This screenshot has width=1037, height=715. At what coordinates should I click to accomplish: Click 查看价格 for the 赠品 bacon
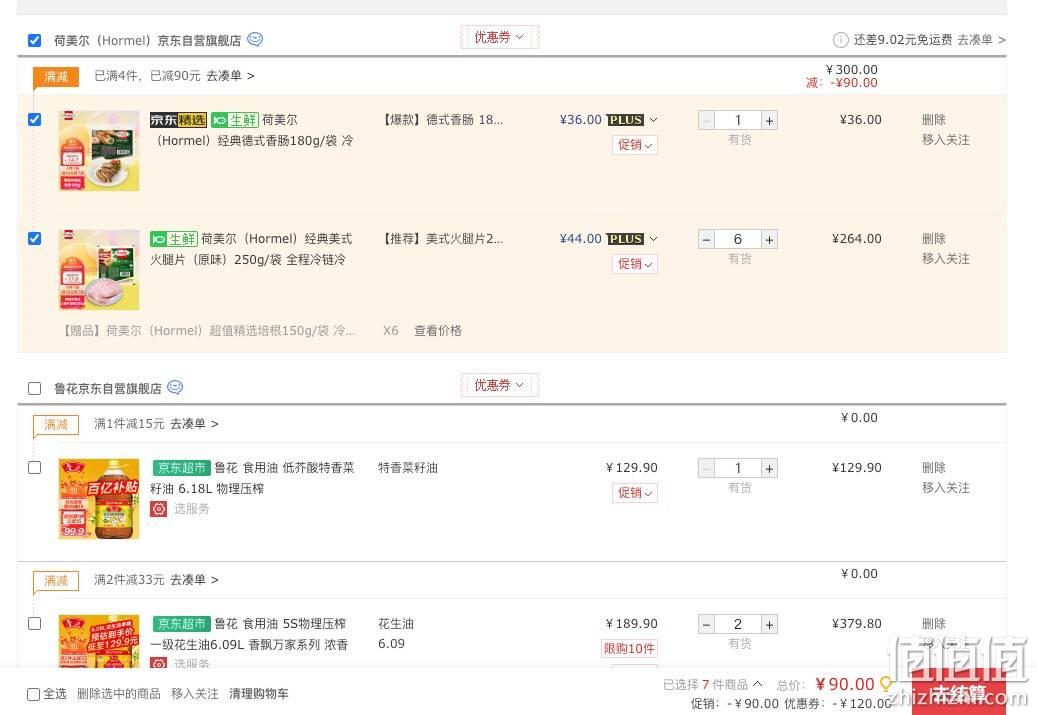pos(438,331)
